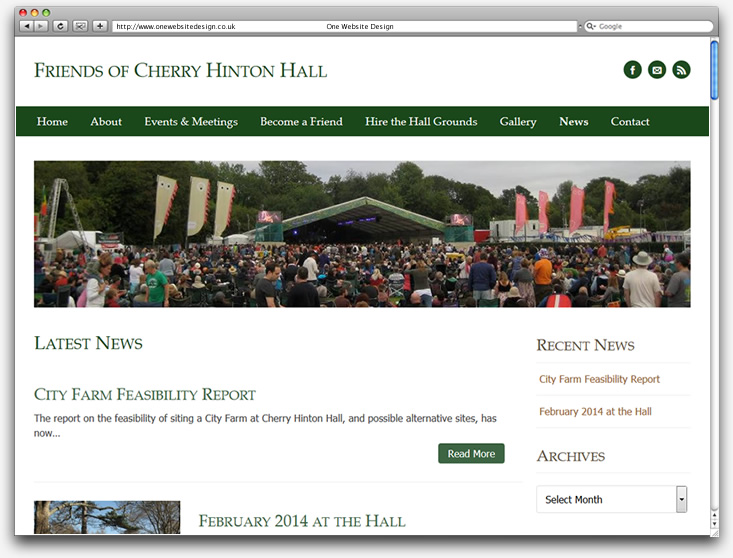Click the City Farm report excerpt text
The image size is (733, 558).
tap(265, 425)
